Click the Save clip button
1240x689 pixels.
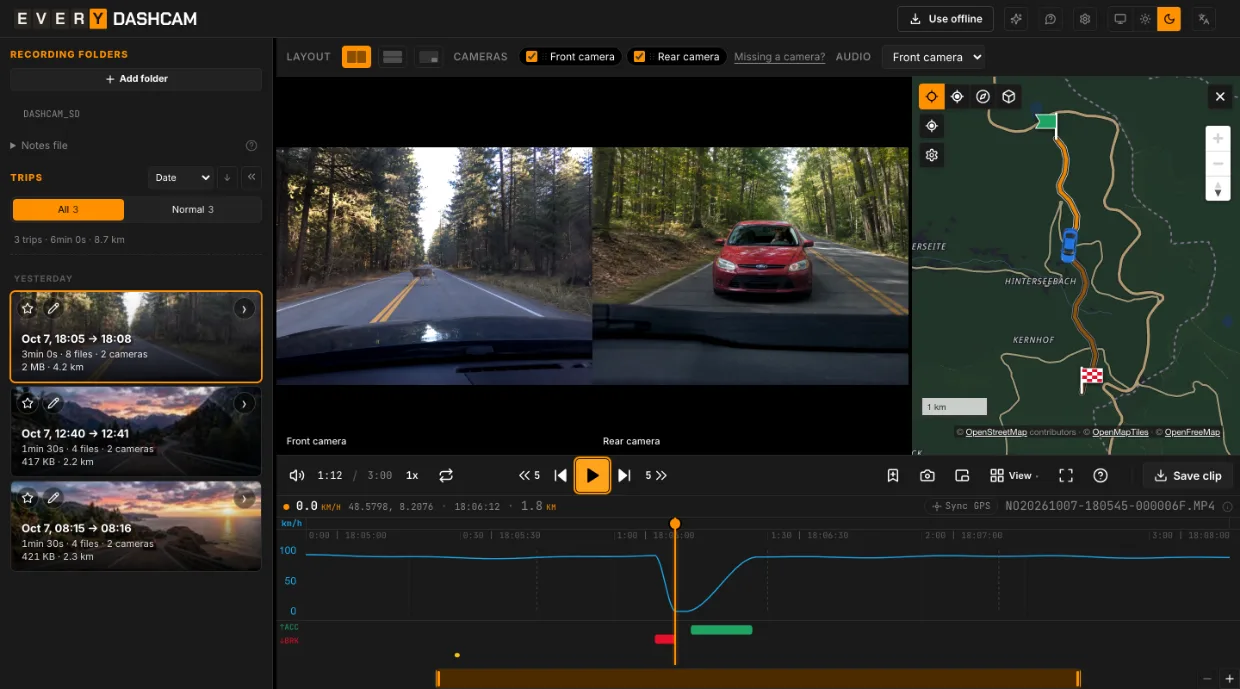point(1187,476)
